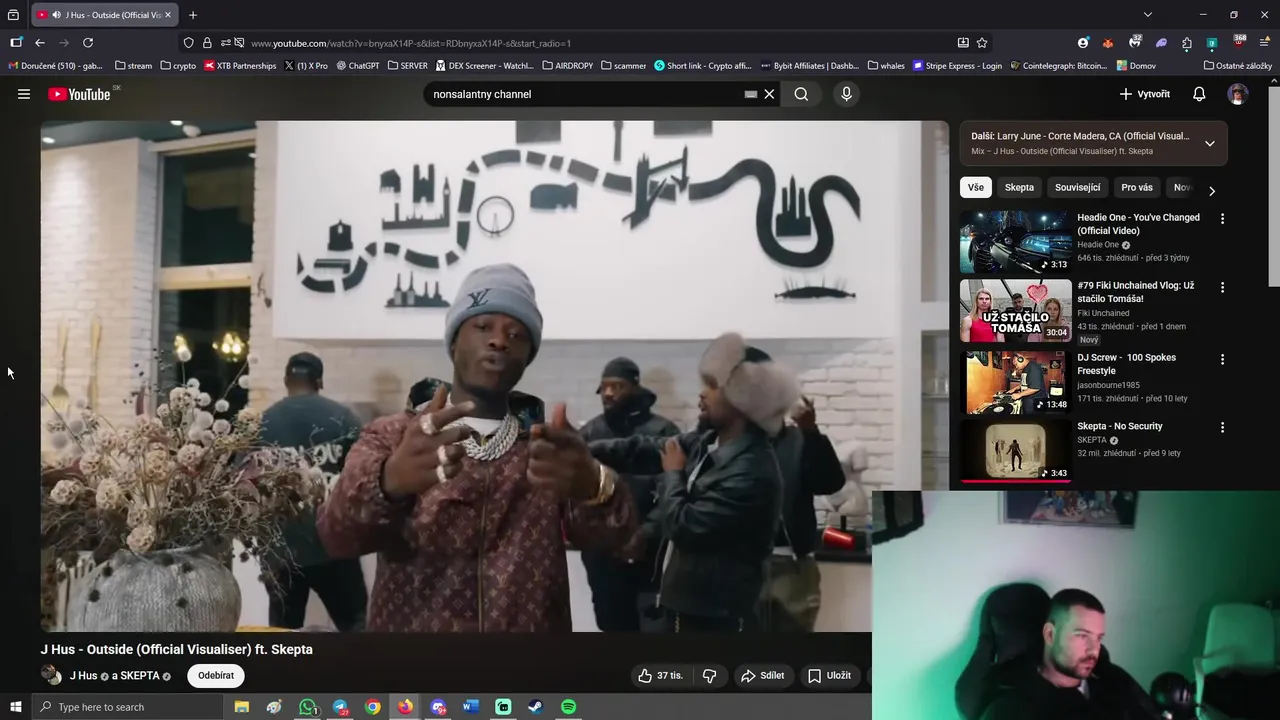Screen dimensions: 1280x720
Task: Open Fiki Unchained vlog thumbnail
Action: point(1015,310)
